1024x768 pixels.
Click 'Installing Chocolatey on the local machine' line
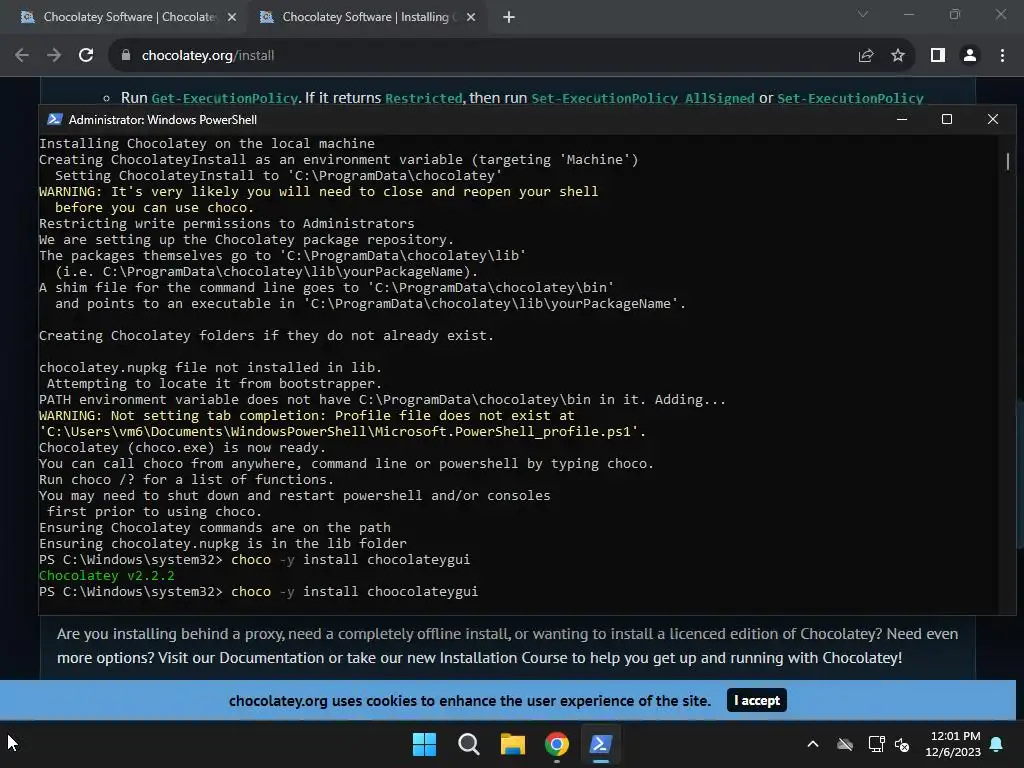click(206, 143)
